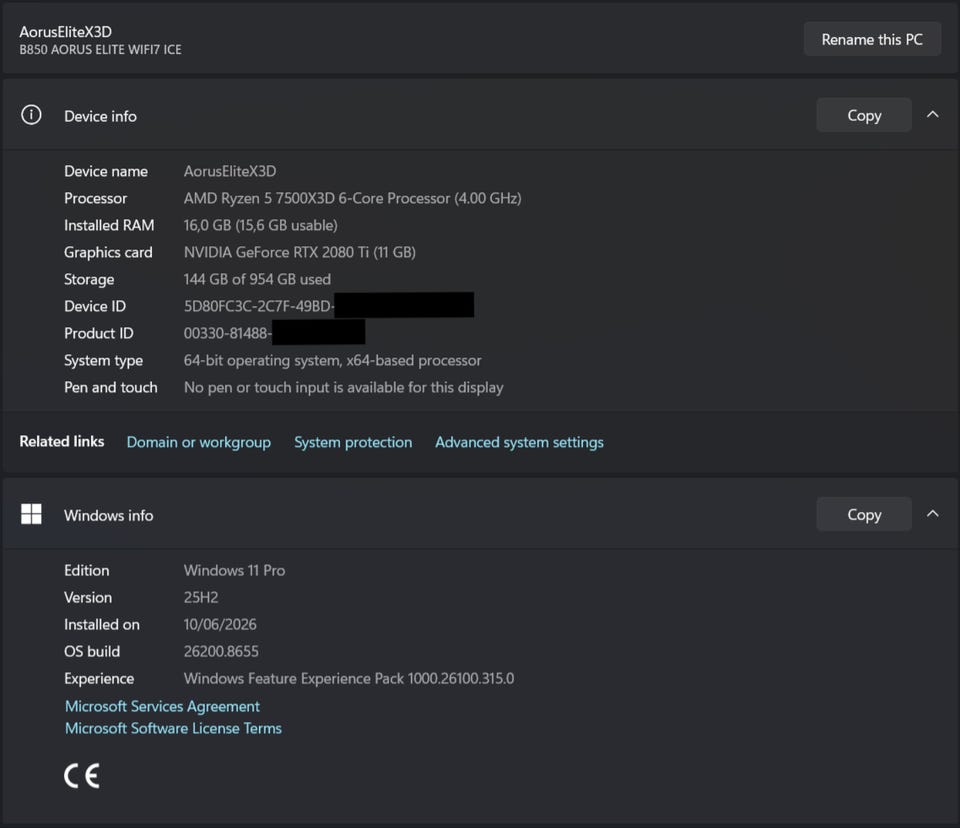Select the Windows Feature Experience Pack value

[x=349, y=679]
